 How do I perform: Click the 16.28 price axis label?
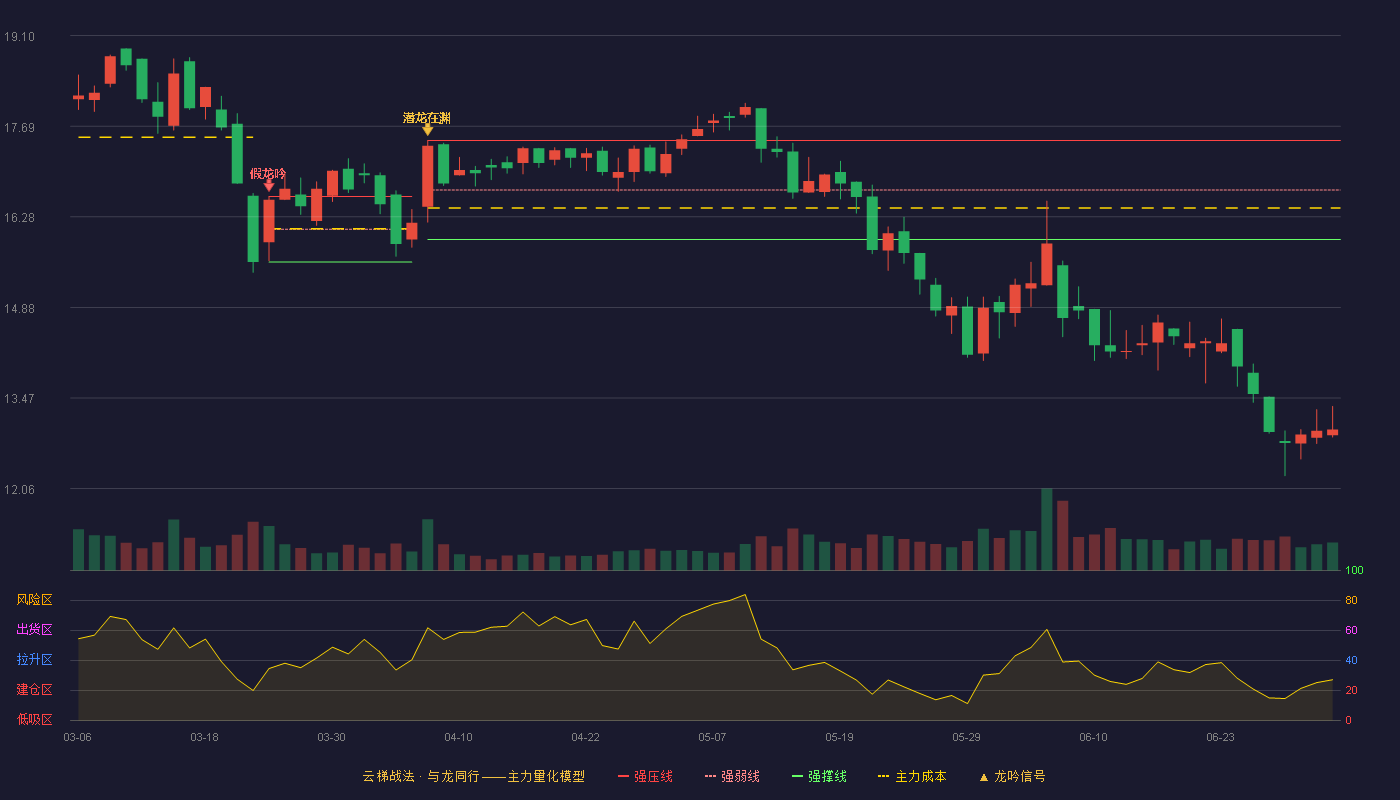pyautogui.click(x=19, y=217)
